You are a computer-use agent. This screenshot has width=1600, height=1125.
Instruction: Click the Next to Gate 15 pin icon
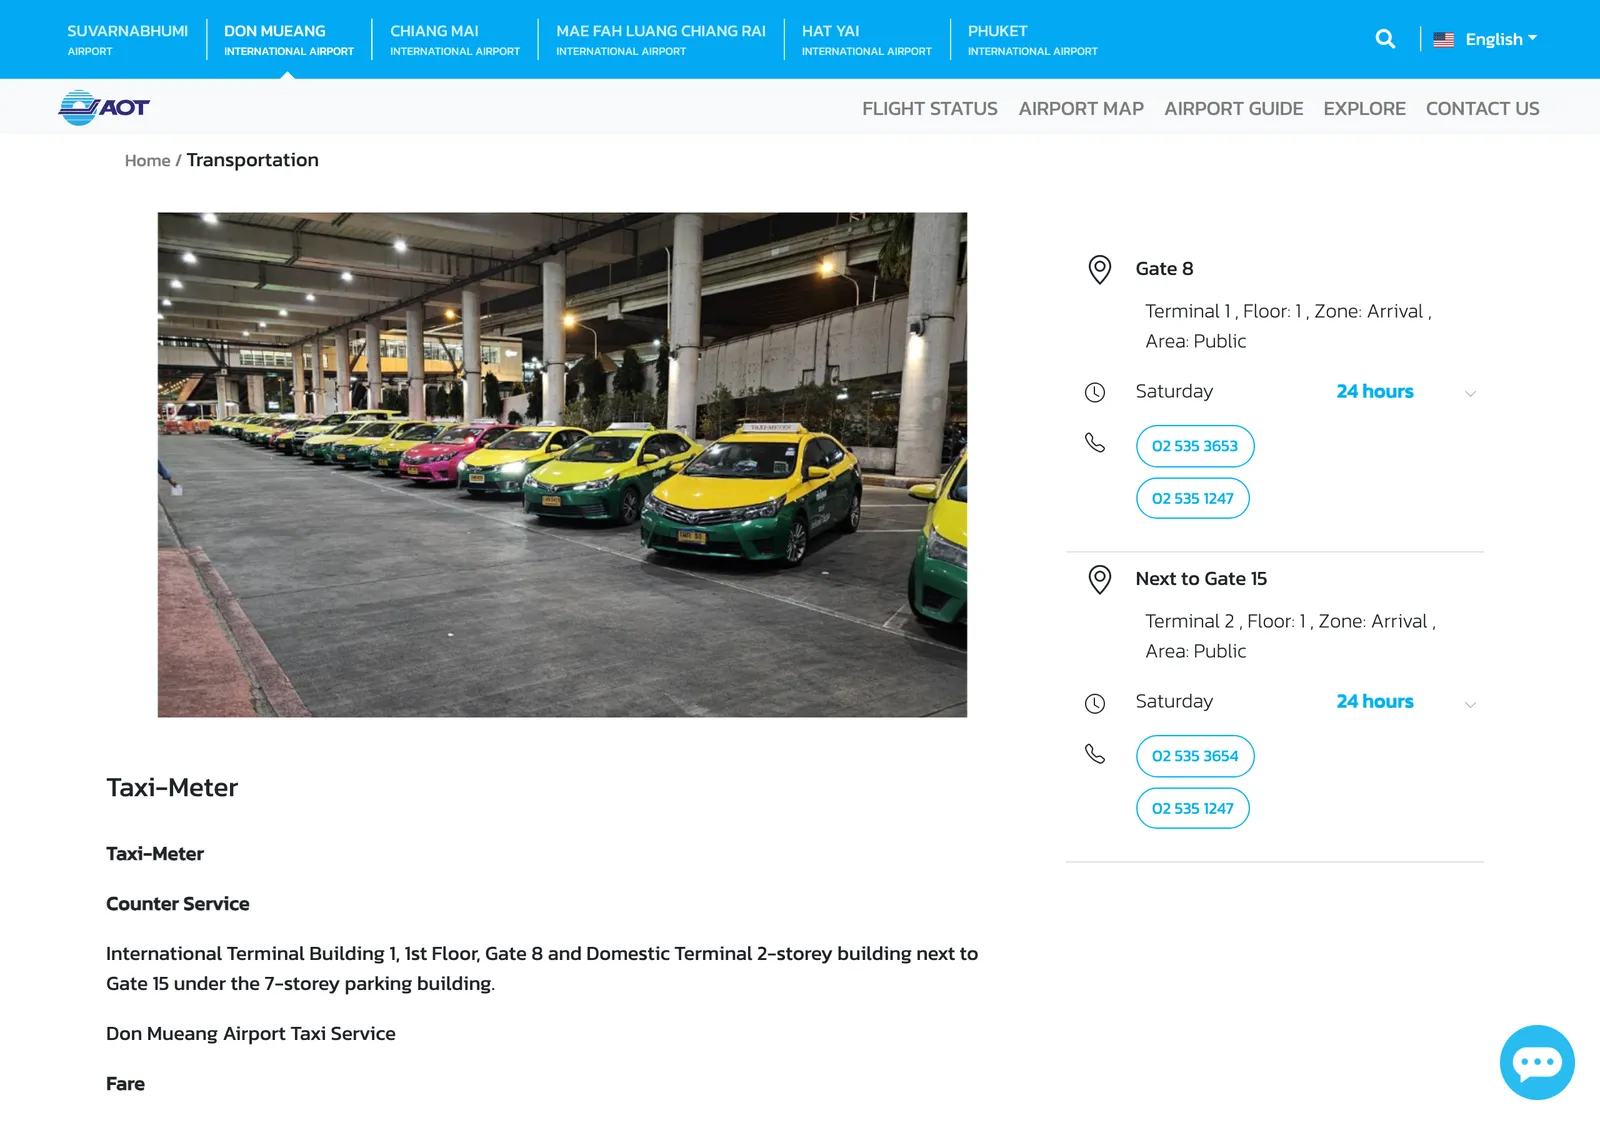tap(1099, 580)
